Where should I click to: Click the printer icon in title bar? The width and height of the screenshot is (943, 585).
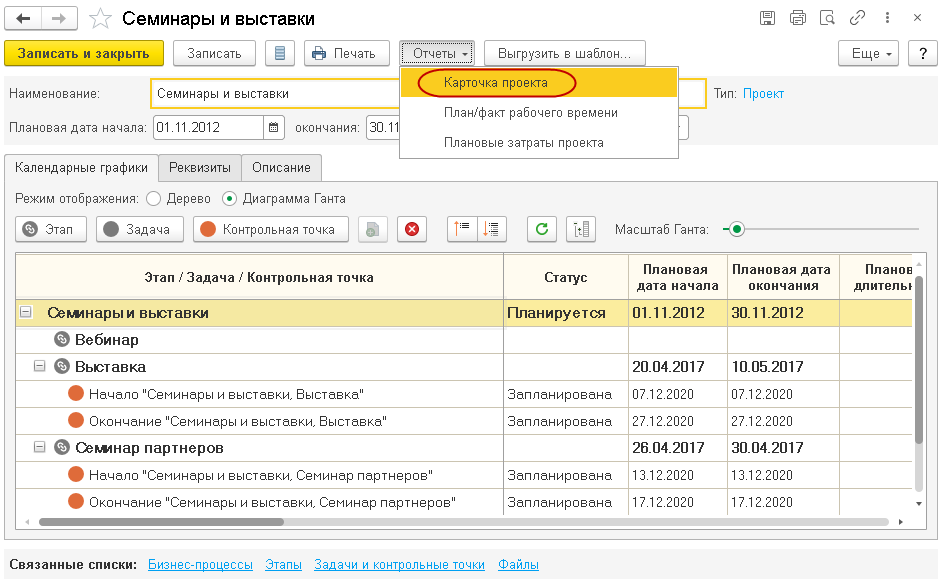pos(797,18)
